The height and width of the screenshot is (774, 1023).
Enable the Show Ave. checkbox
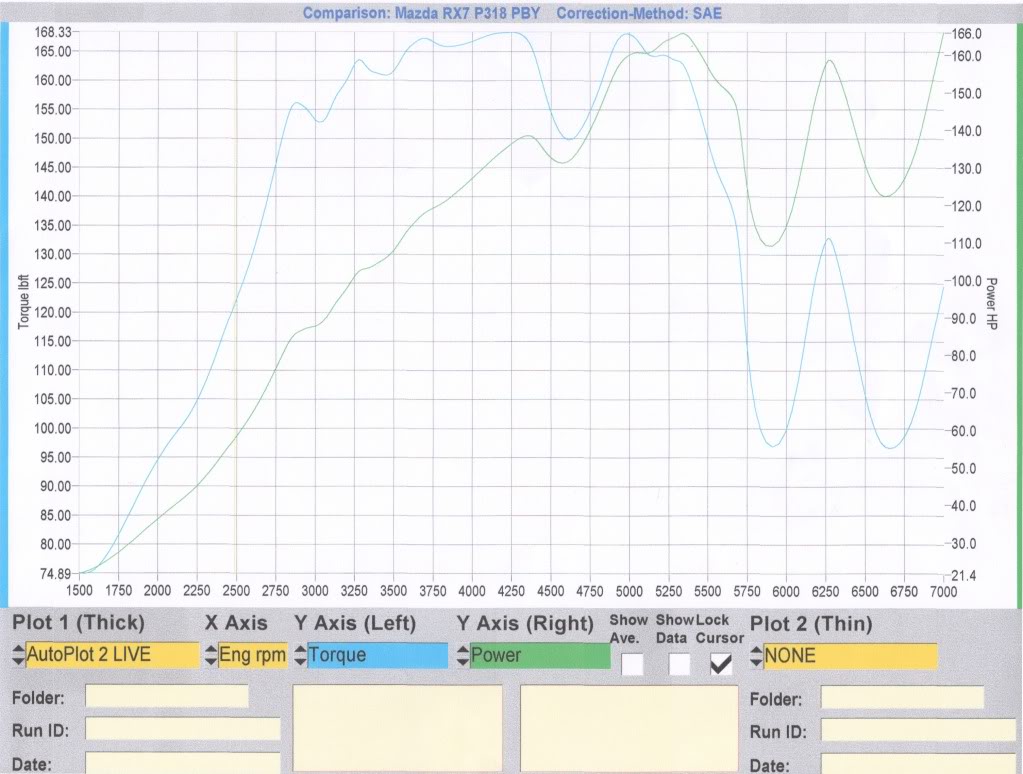point(632,663)
